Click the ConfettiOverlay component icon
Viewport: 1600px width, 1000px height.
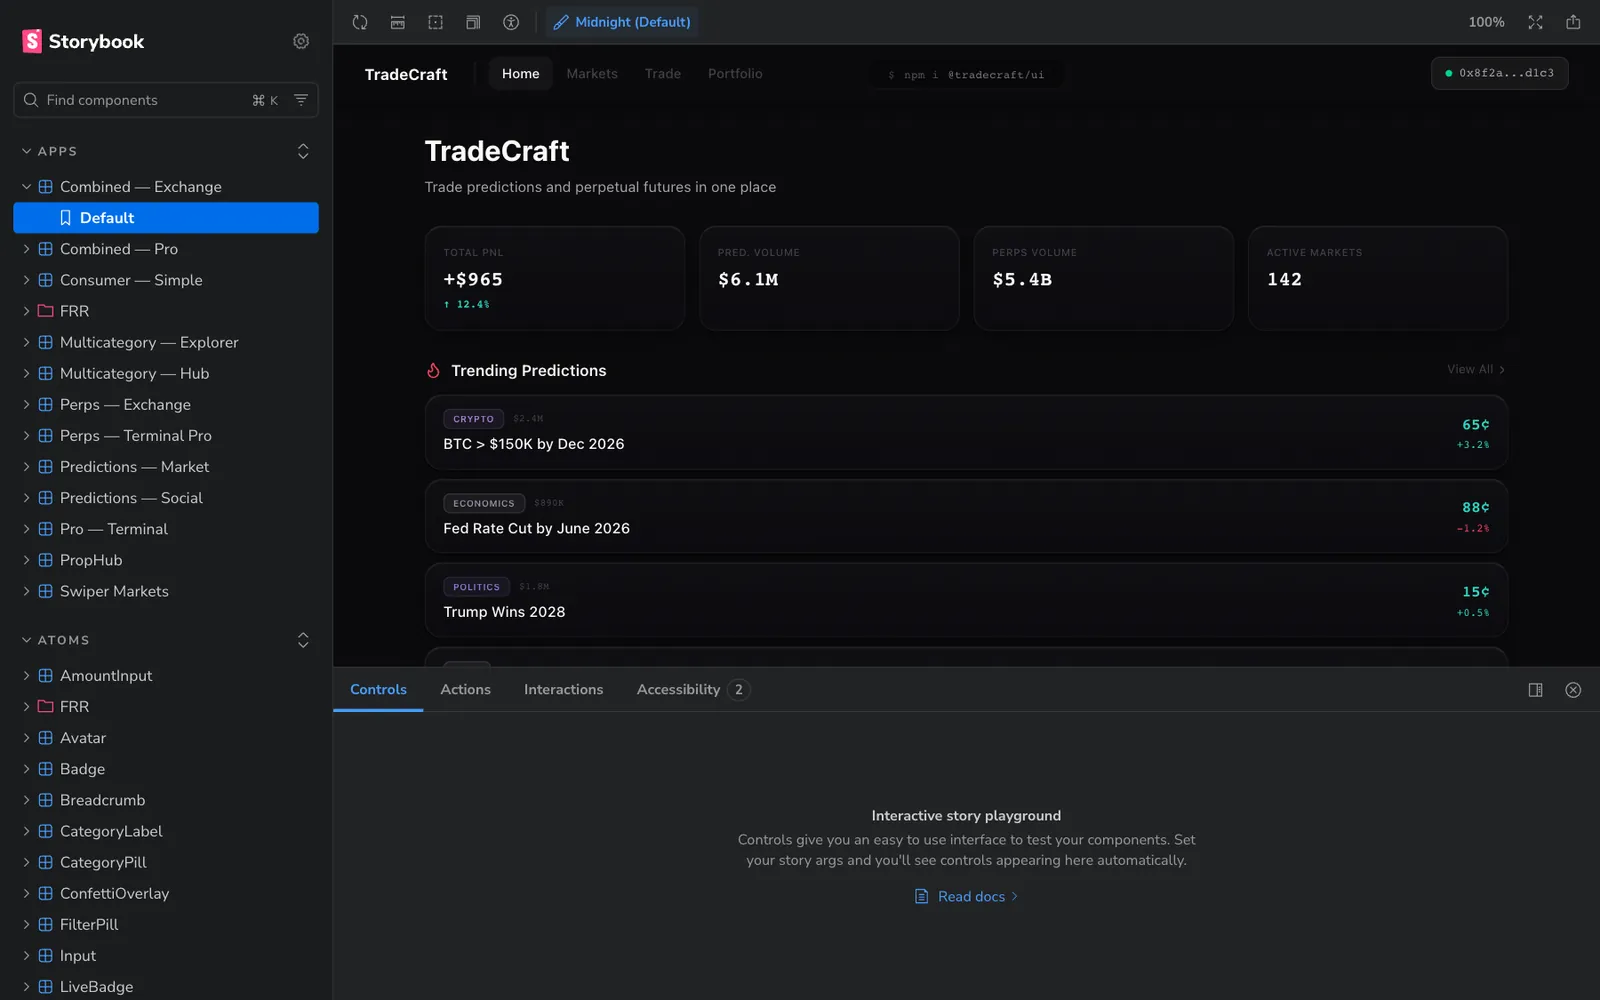click(45, 893)
